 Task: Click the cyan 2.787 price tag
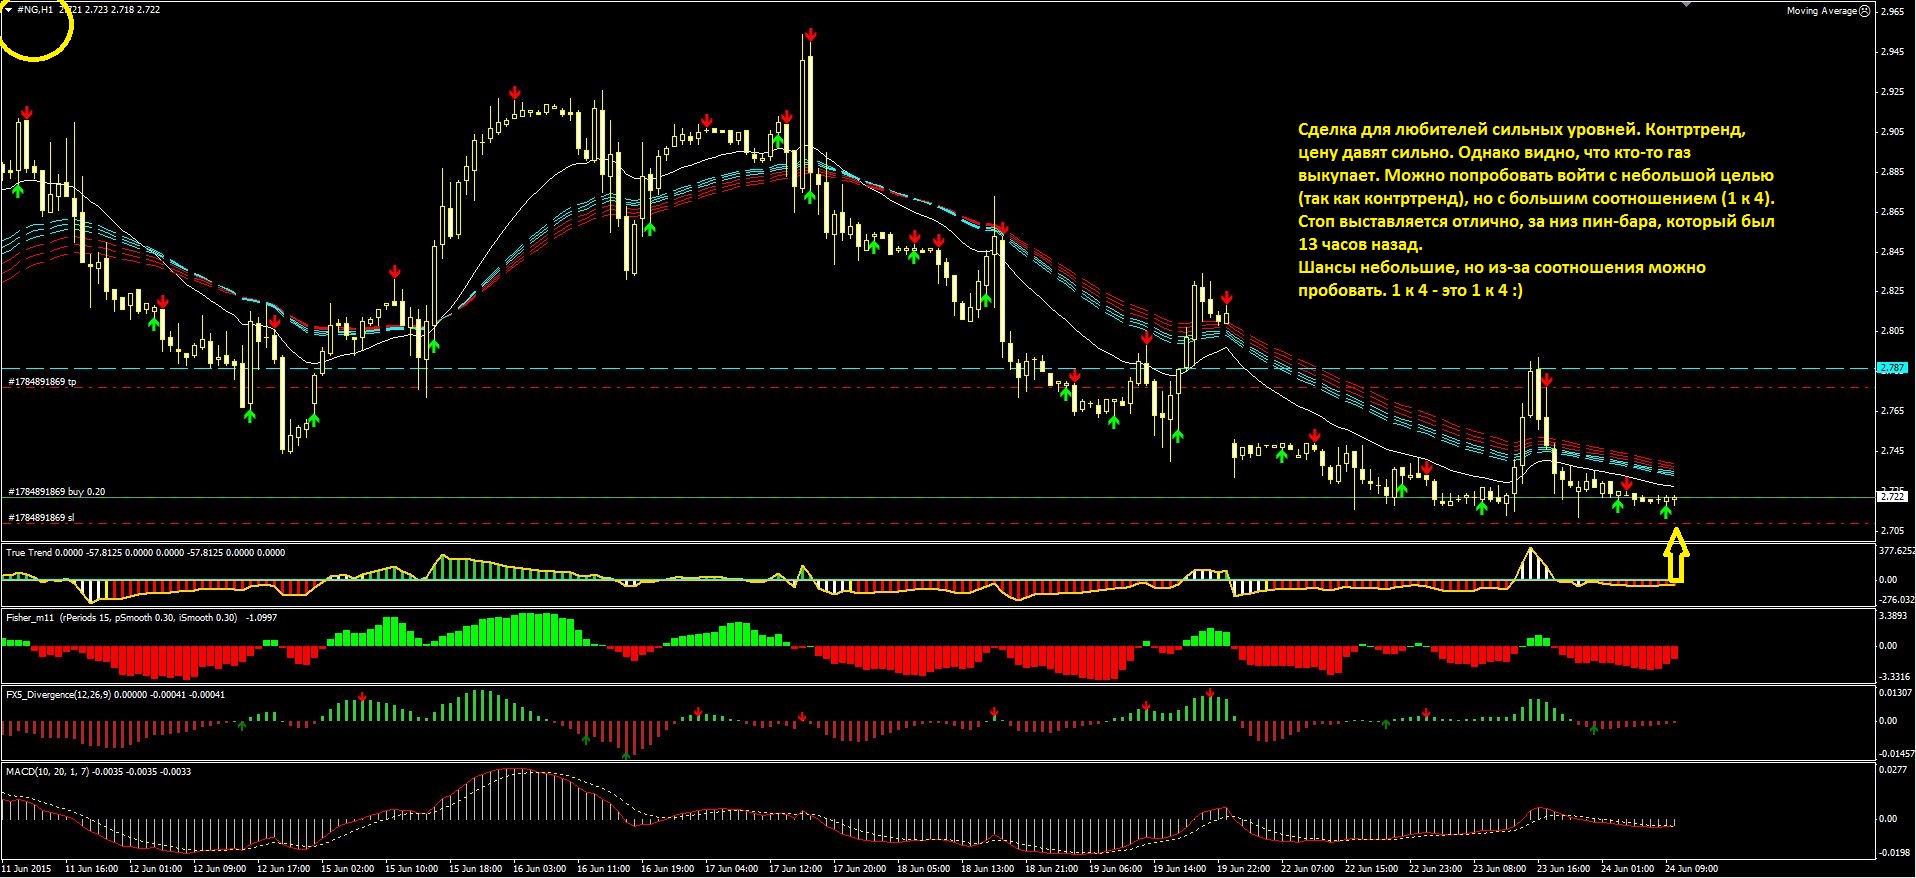pos(1892,368)
